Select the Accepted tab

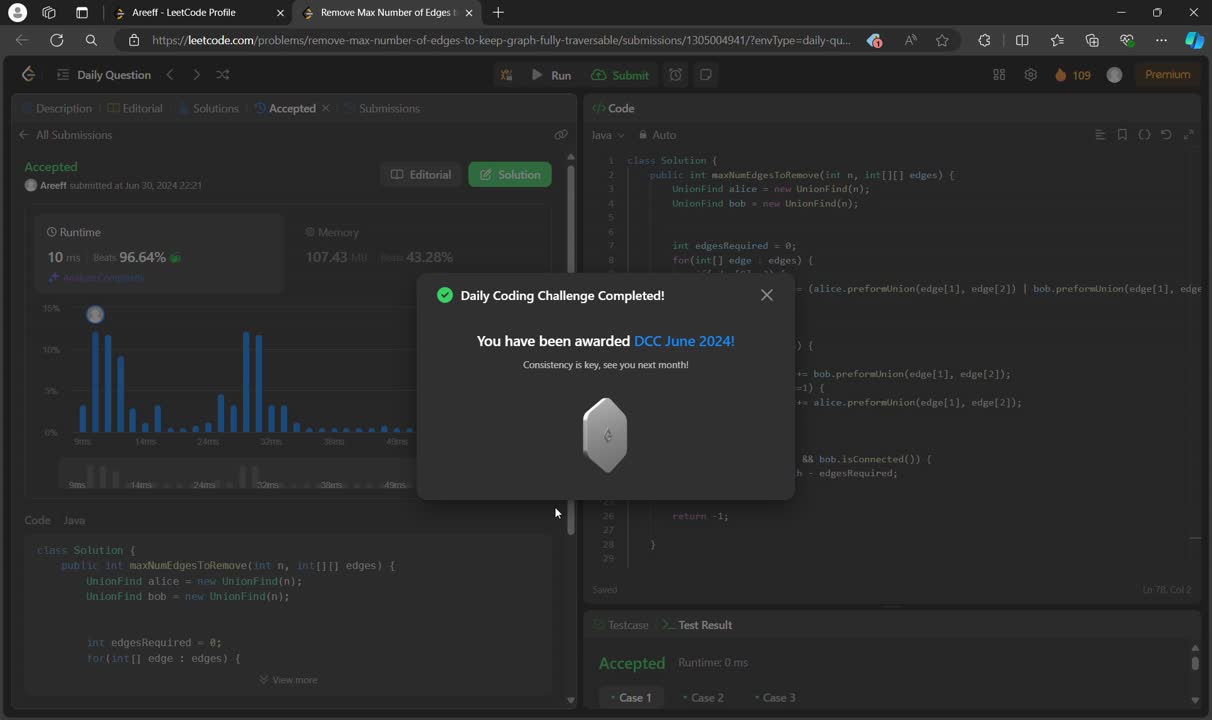coord(285,108)
